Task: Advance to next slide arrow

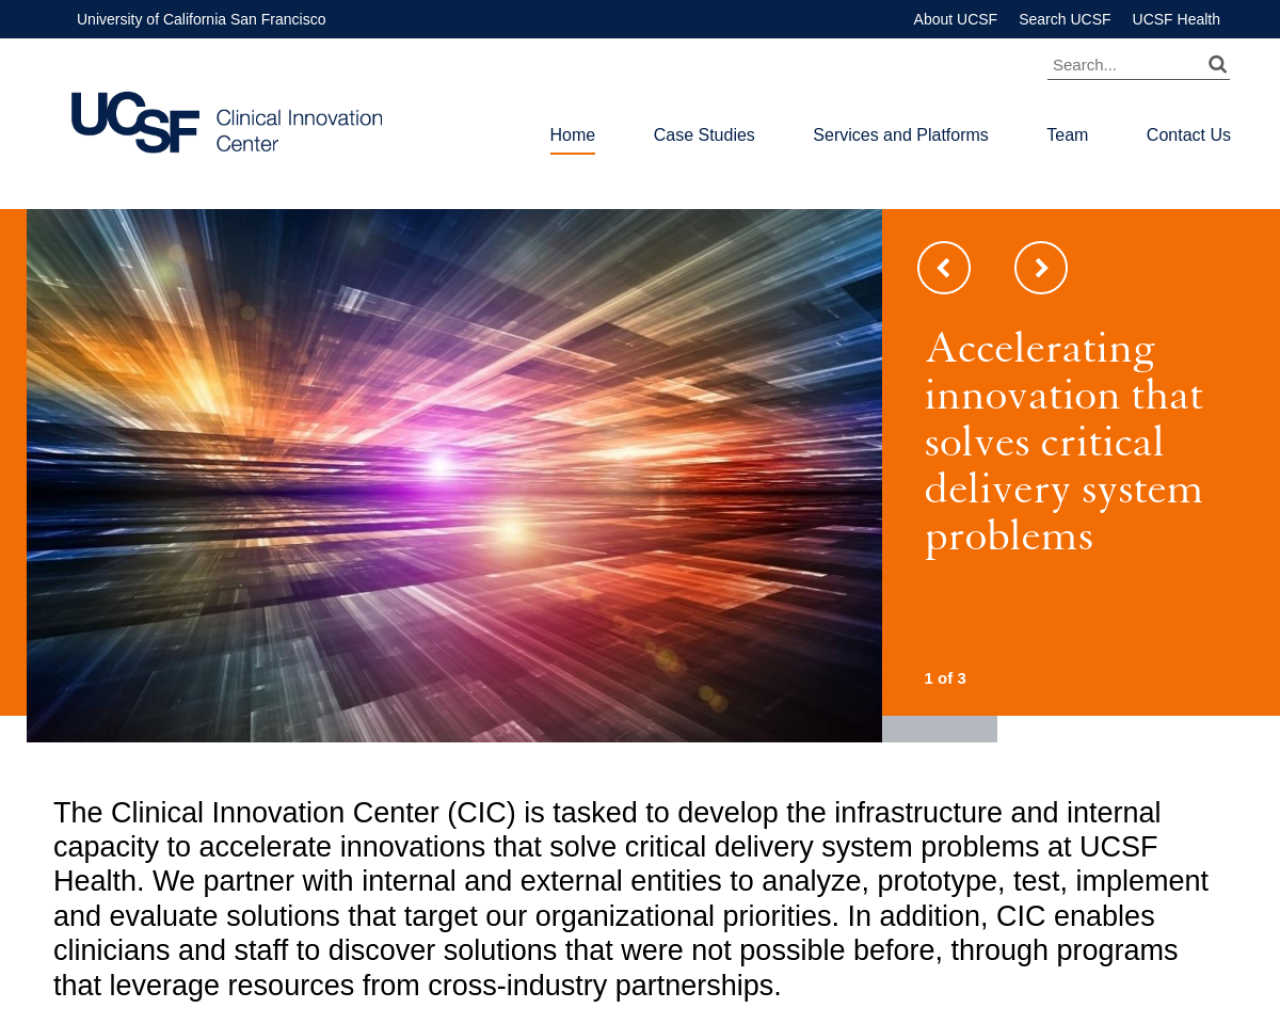Action: [x=1041, y=268]
